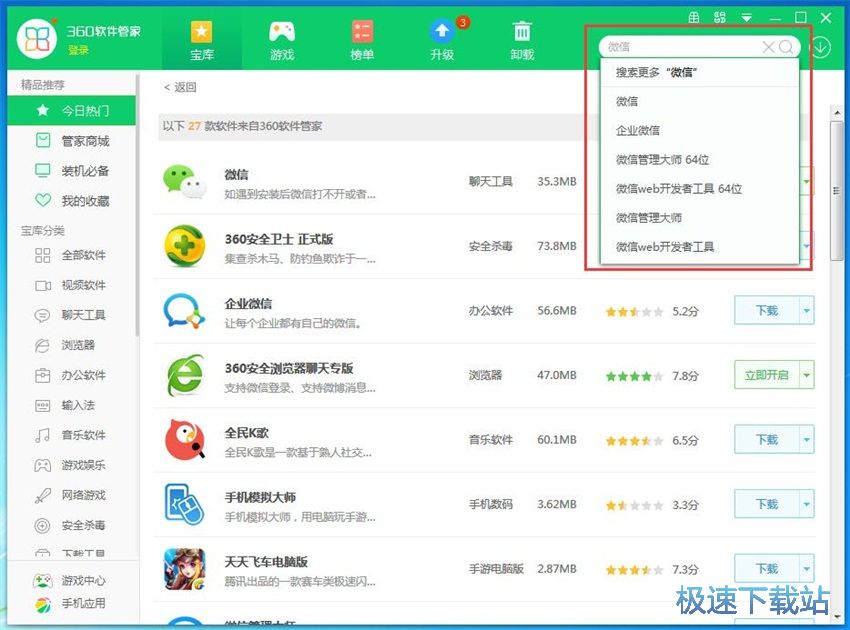Click the 360安全卫士 app icon
This screenshot has width=850, height=630.
[185, 246]
